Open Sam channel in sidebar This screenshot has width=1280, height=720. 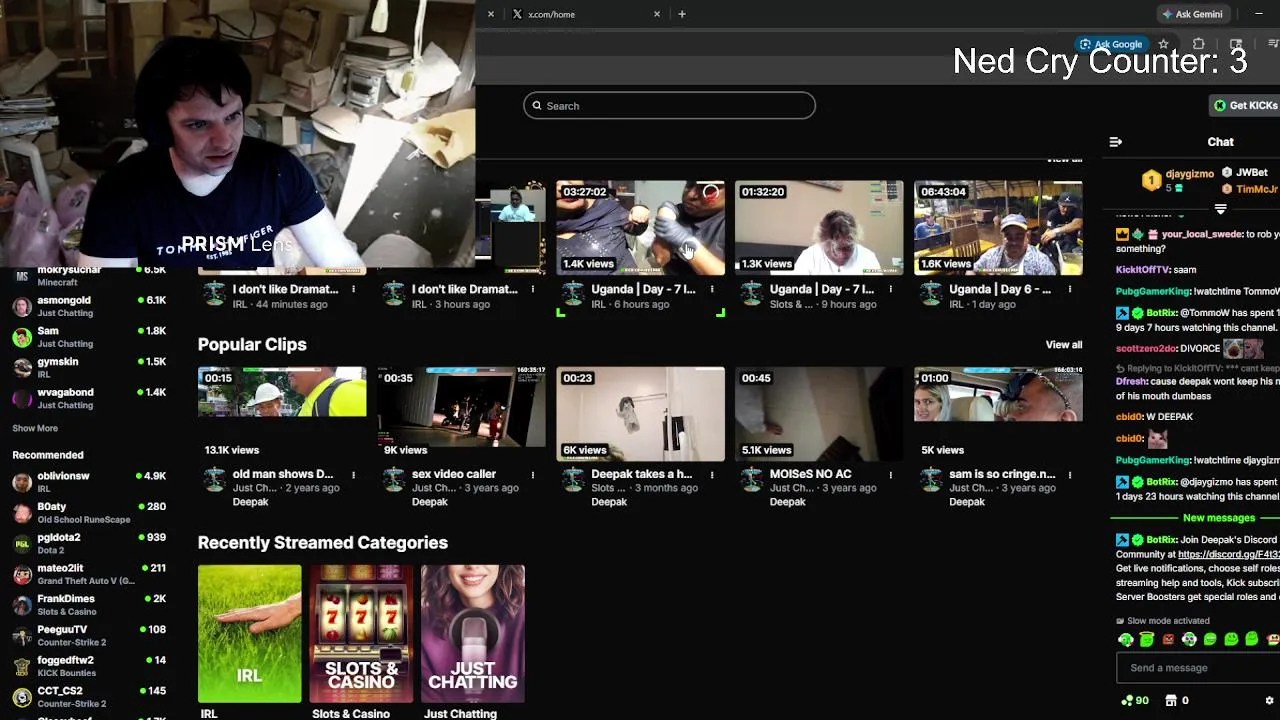tap(90, 337)
